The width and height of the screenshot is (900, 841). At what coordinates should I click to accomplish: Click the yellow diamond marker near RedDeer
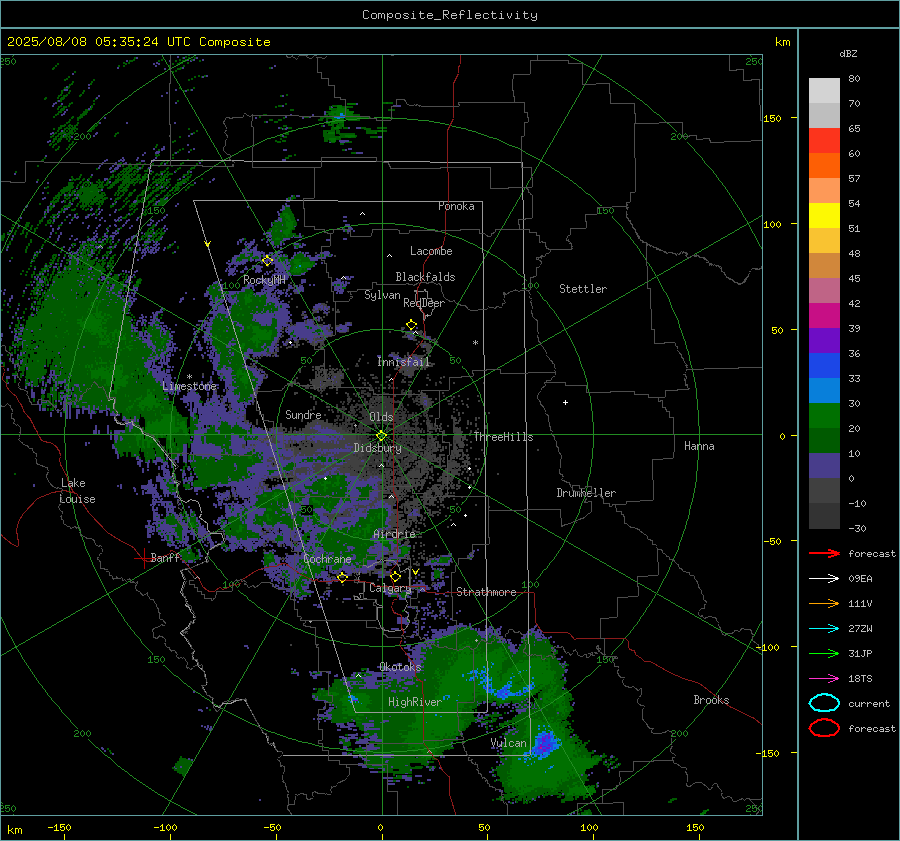coord(411,325)
